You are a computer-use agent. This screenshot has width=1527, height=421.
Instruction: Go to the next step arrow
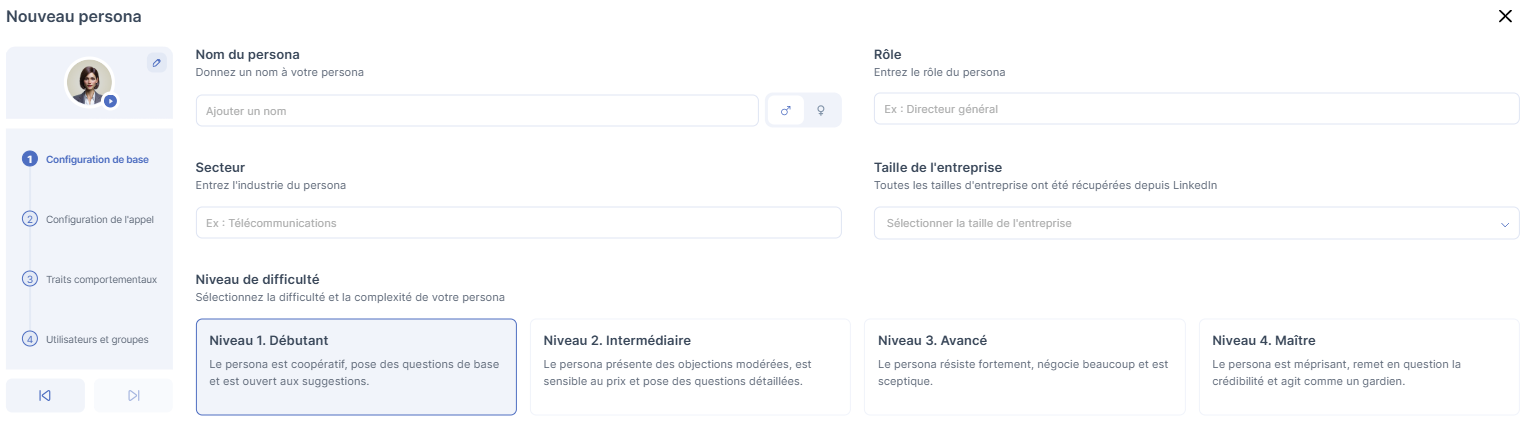click(133, 396)
